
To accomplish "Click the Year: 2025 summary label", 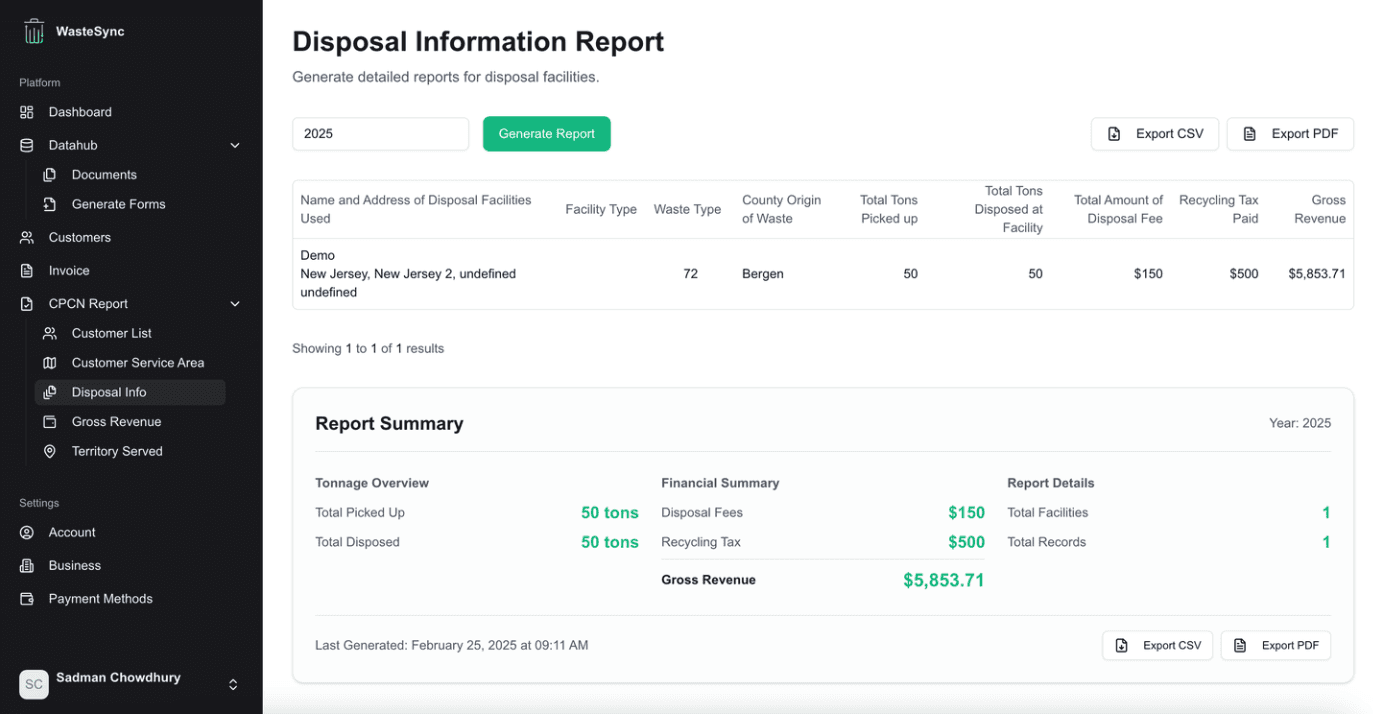I will (x=1300, y=423).
